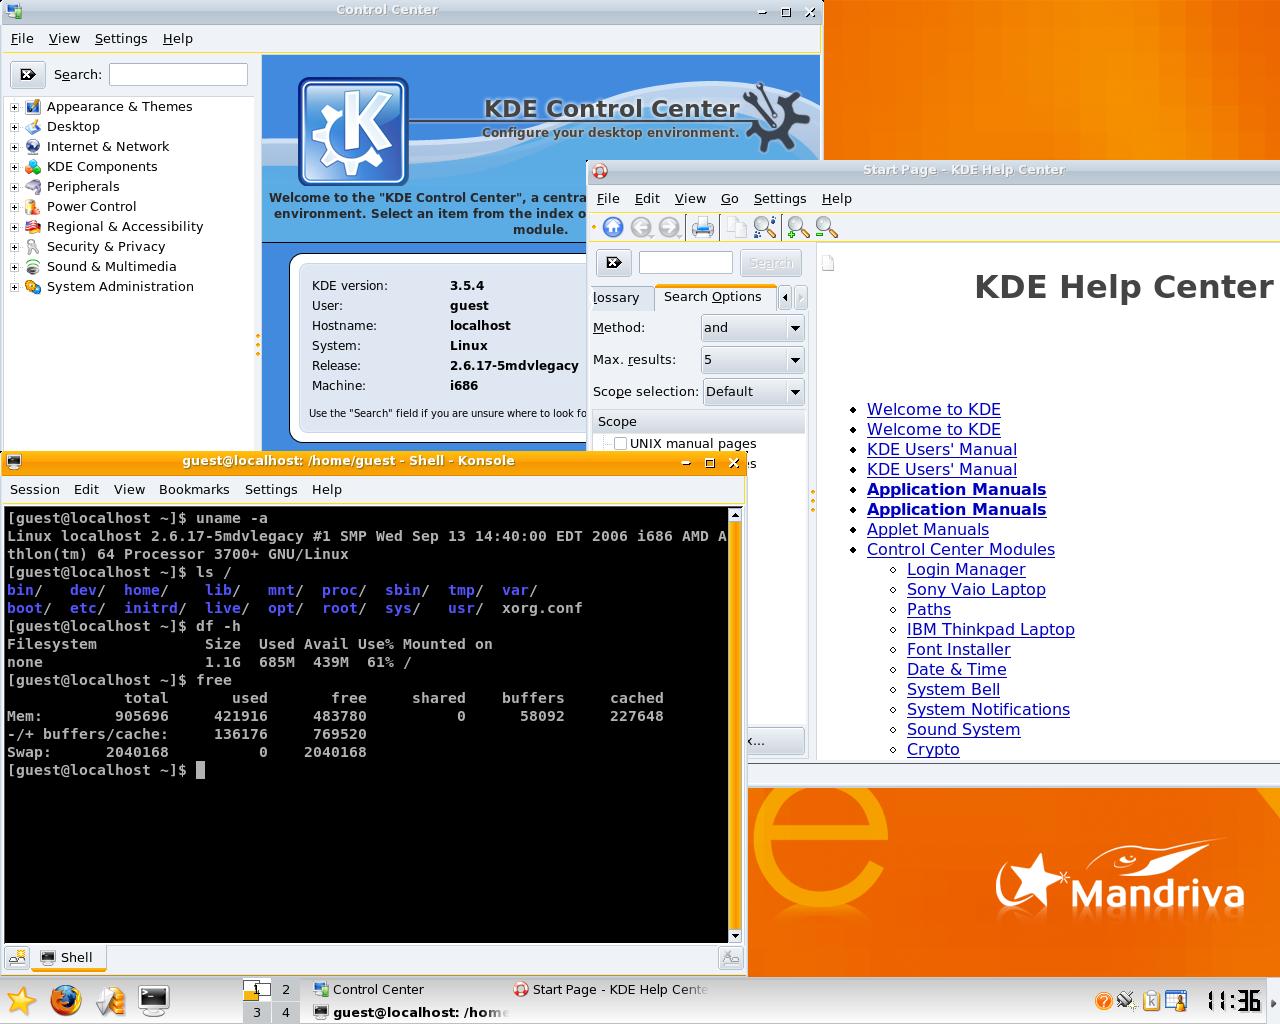Click the third launcher icon beside Firefox
1280x1024 pixels.
tap(110, 1000)
